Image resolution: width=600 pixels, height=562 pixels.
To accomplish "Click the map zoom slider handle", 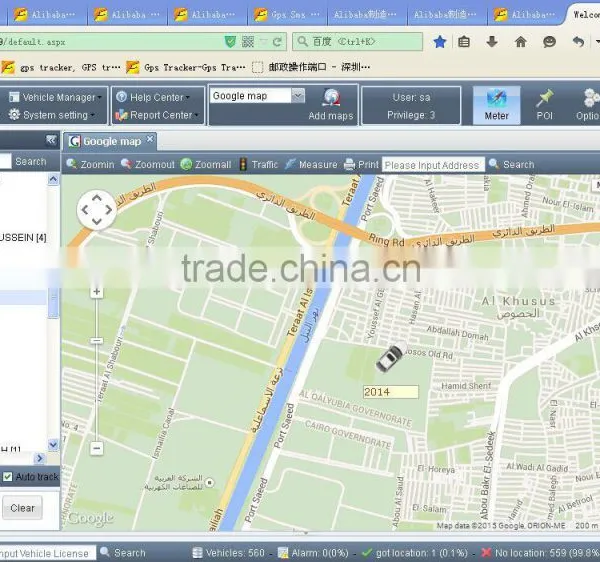I will pos(96,340).
